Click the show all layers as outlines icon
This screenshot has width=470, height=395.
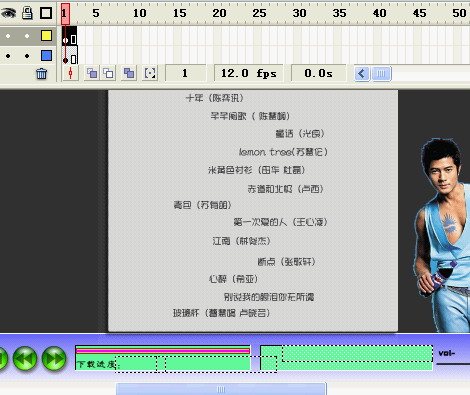[46, 13]
